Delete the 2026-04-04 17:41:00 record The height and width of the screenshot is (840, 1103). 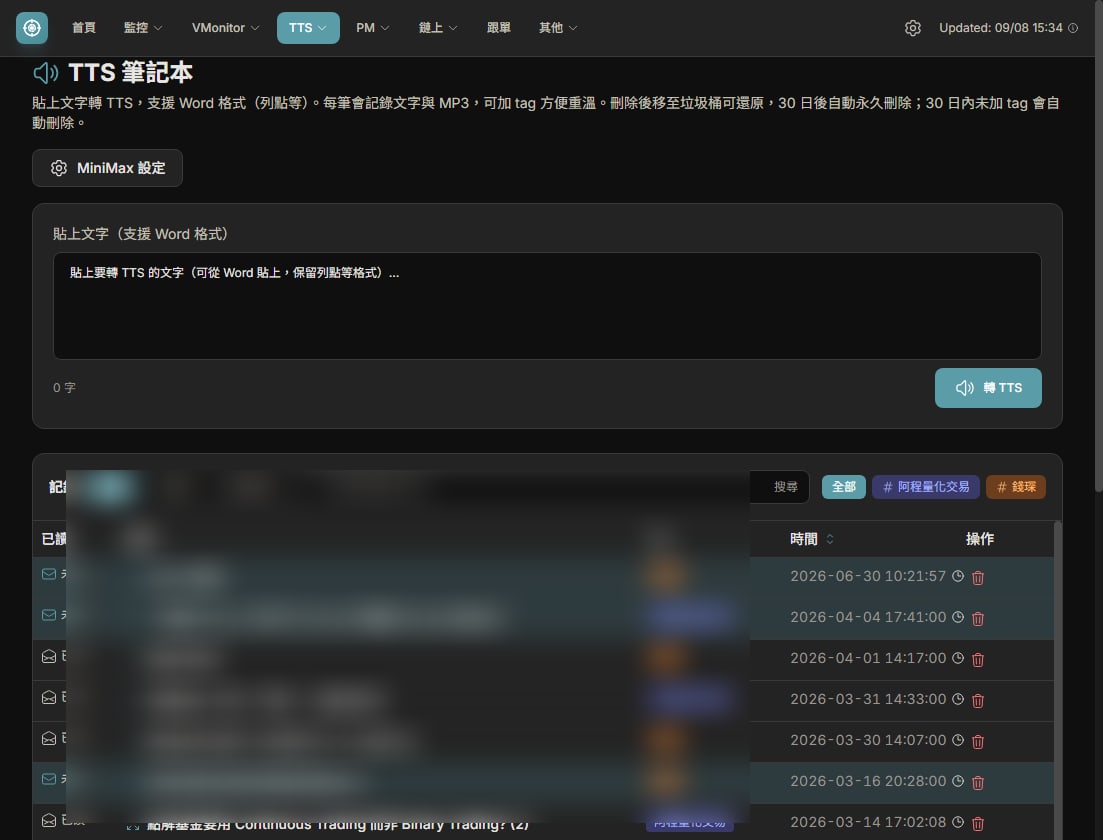coord(978,618)
